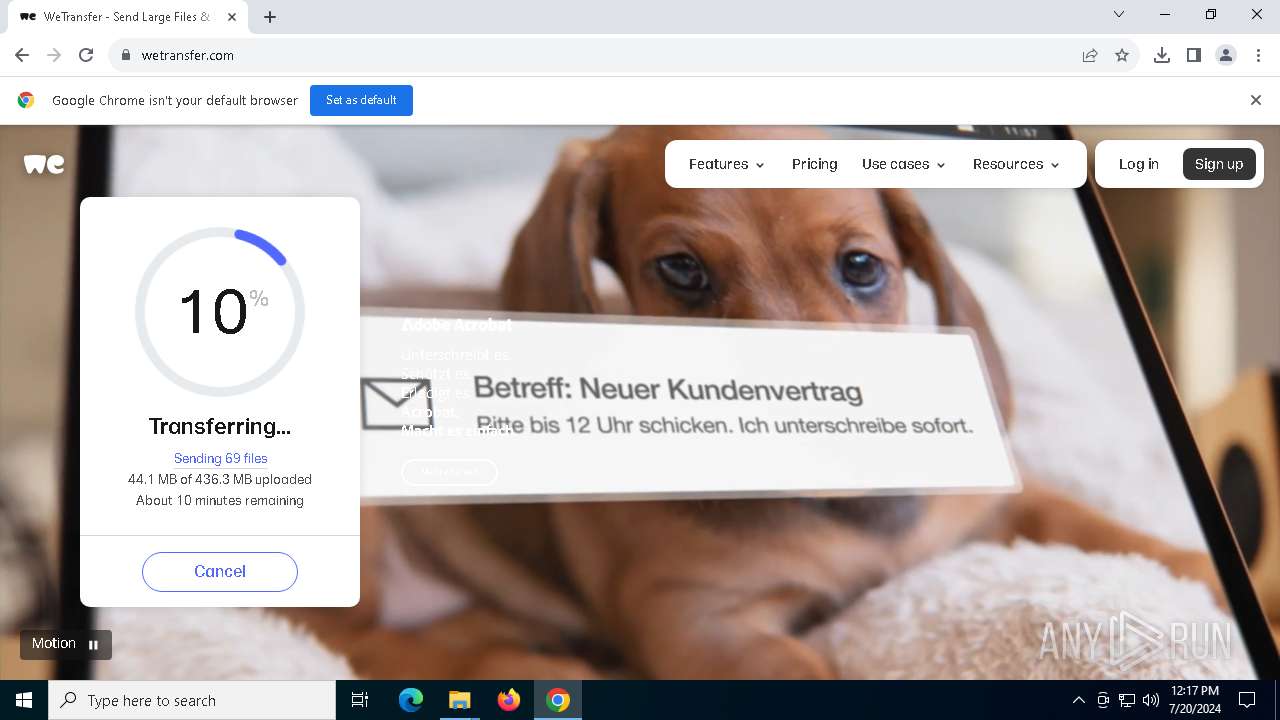Select the WeTransfer browser tab
Viewport: 1280px width, 720px height.
click(x=127, y=17)
